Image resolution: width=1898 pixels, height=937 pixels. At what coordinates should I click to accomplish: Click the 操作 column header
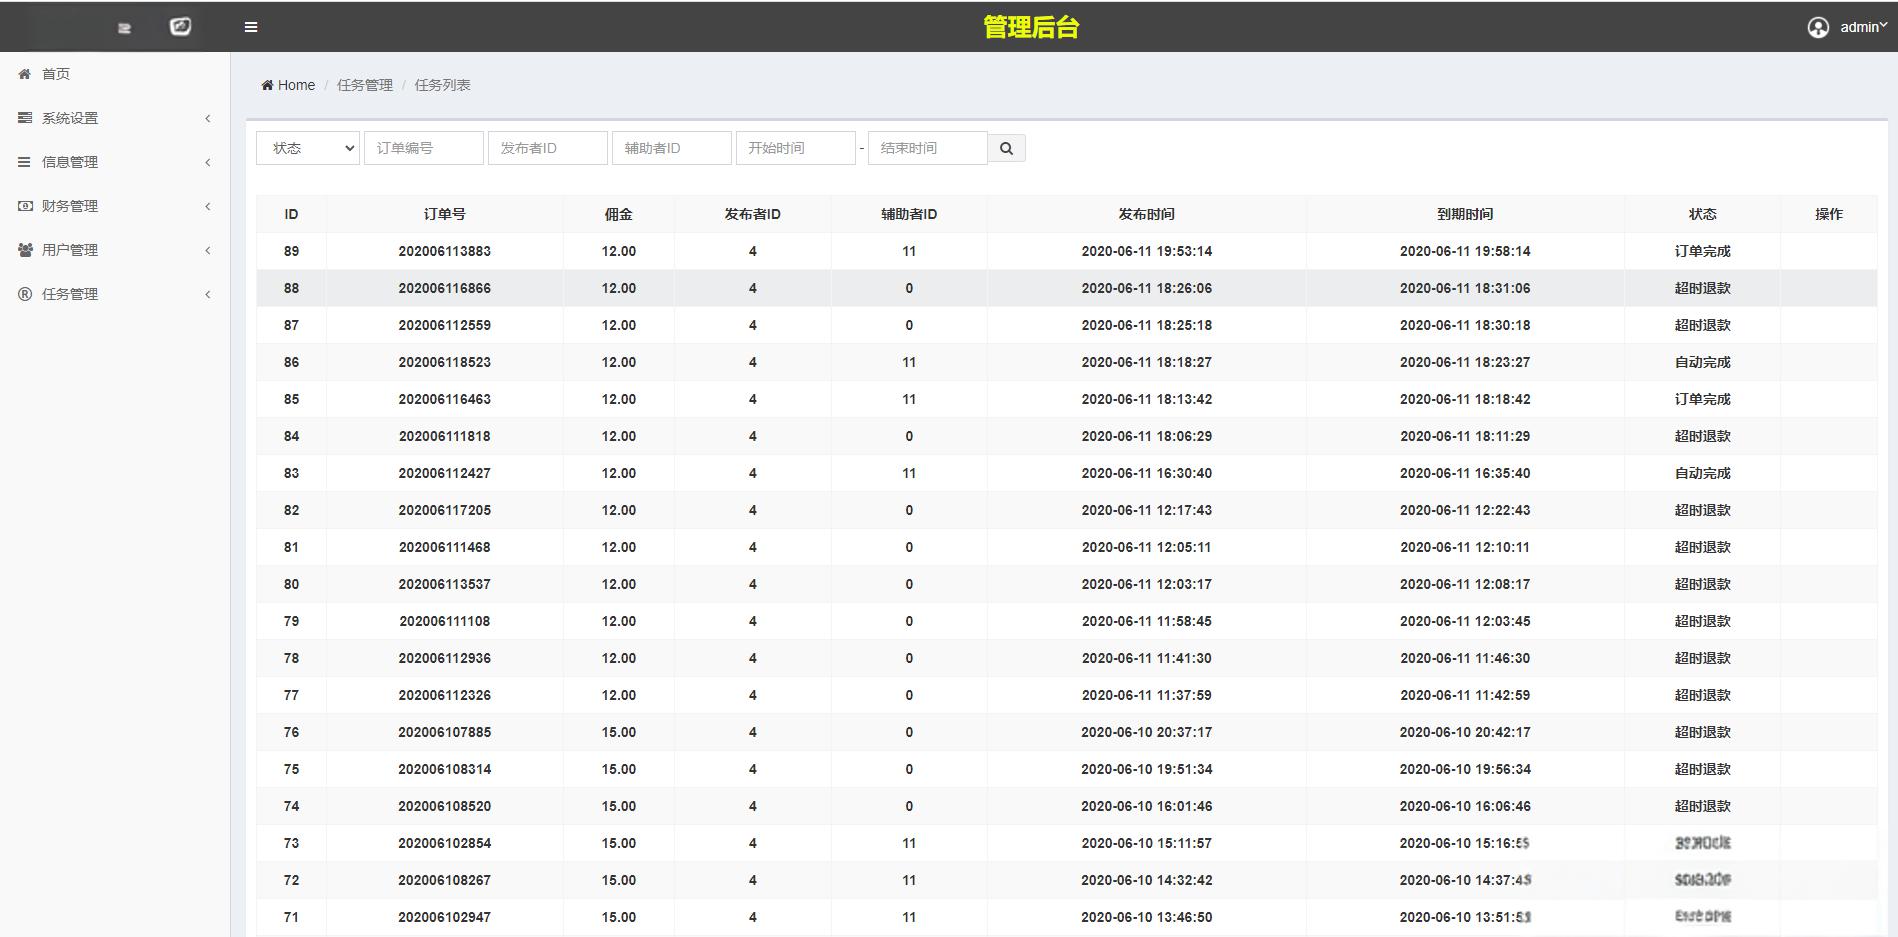coord(1829,214)
